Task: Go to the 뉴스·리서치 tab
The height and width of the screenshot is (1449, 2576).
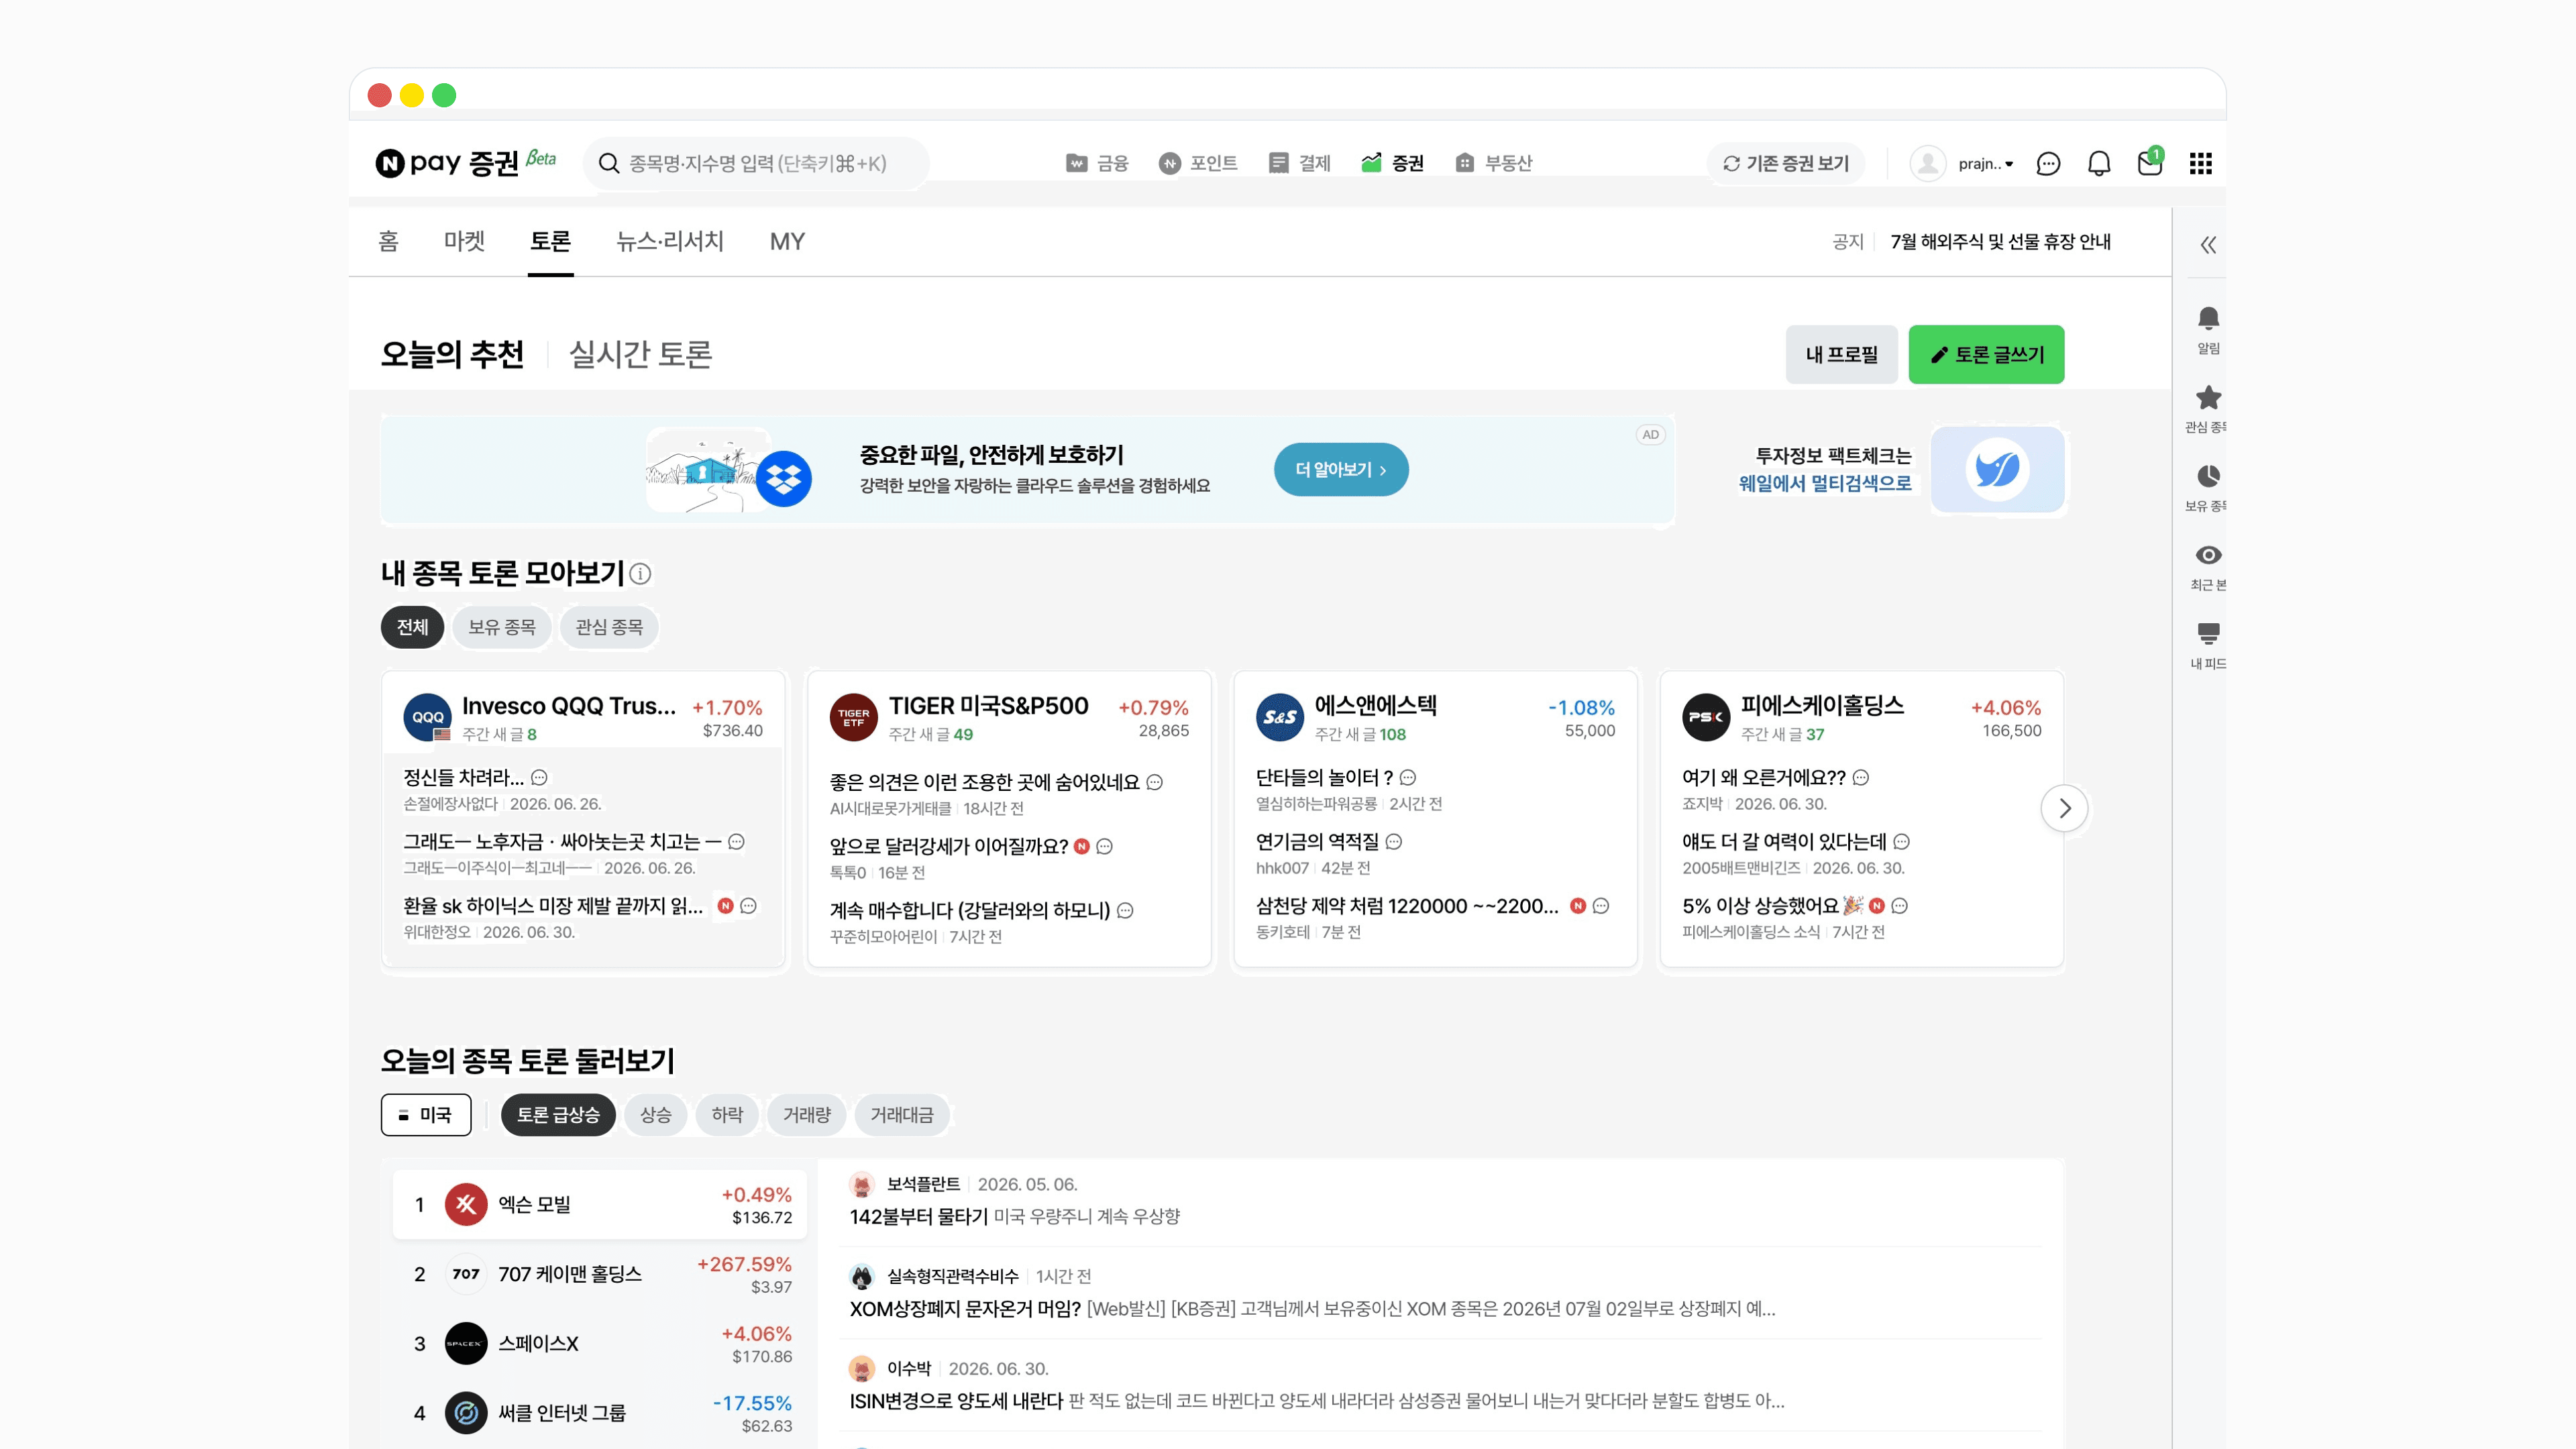Action: point(670,241)
